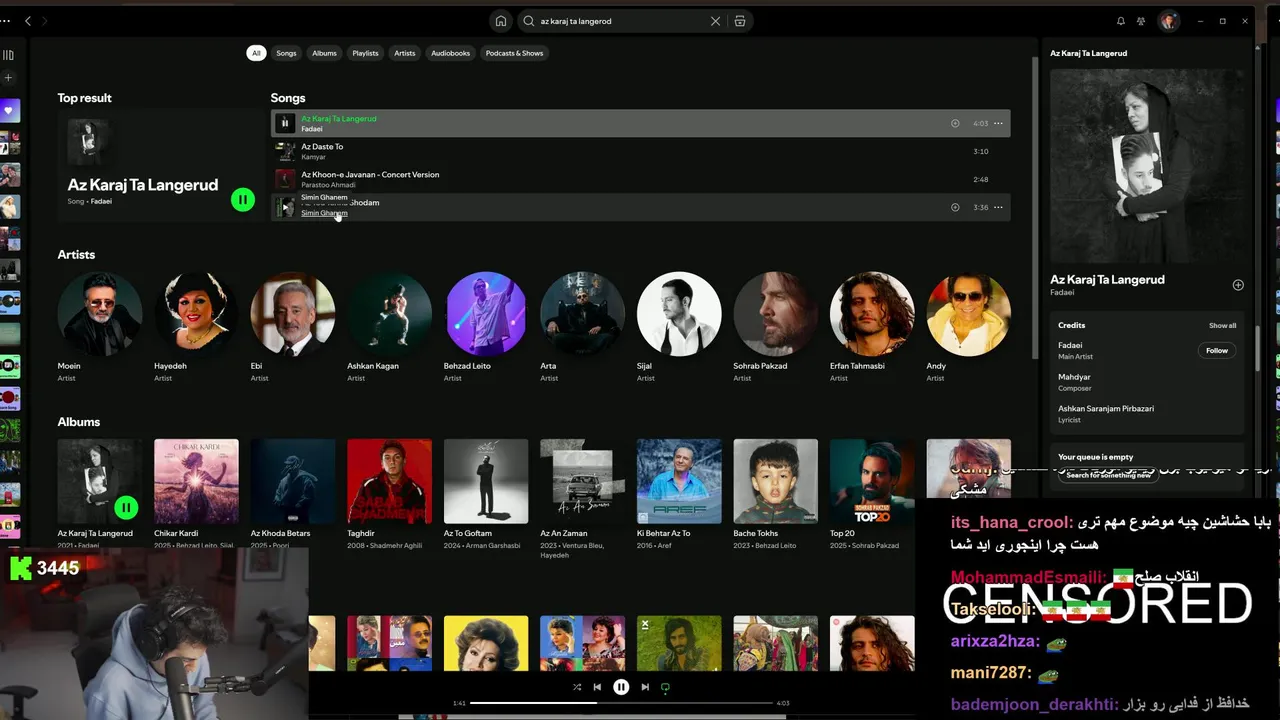Viewport: 1280px width, 720px height.
Task: Follow Fadaei in Credits
Action: 1217,351
